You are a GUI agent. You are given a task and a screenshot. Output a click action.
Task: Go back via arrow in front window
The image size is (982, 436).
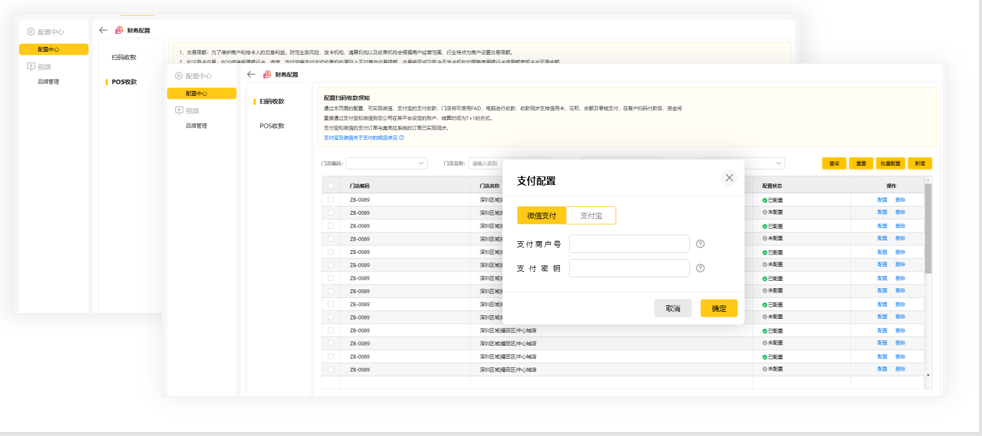point(251,75)
